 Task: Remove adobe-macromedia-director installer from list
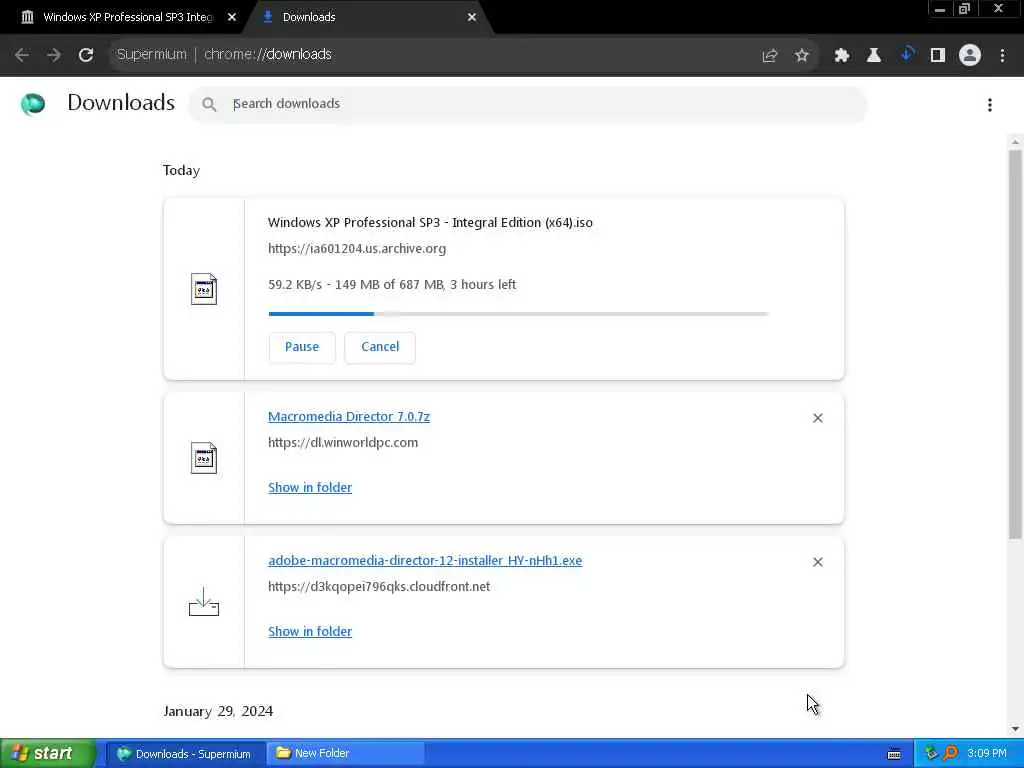[x=818, y=562]
